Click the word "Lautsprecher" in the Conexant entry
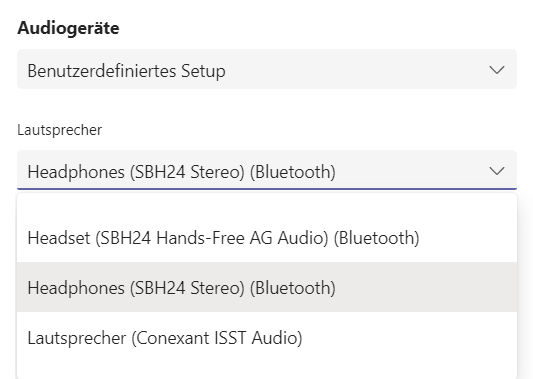 click(77, 338)
